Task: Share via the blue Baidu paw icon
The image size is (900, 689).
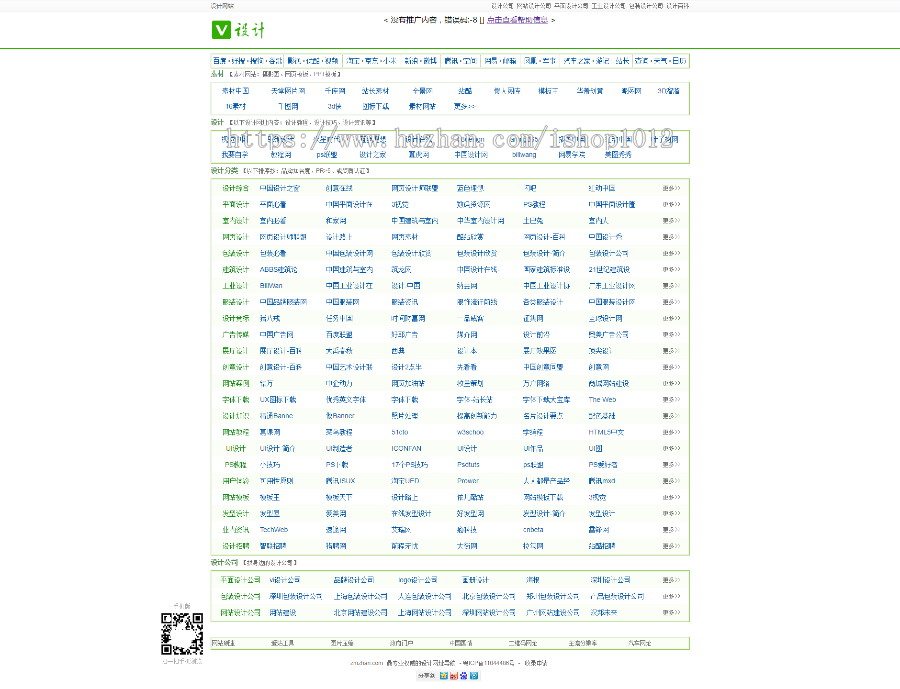Action: tap(464, 676)
